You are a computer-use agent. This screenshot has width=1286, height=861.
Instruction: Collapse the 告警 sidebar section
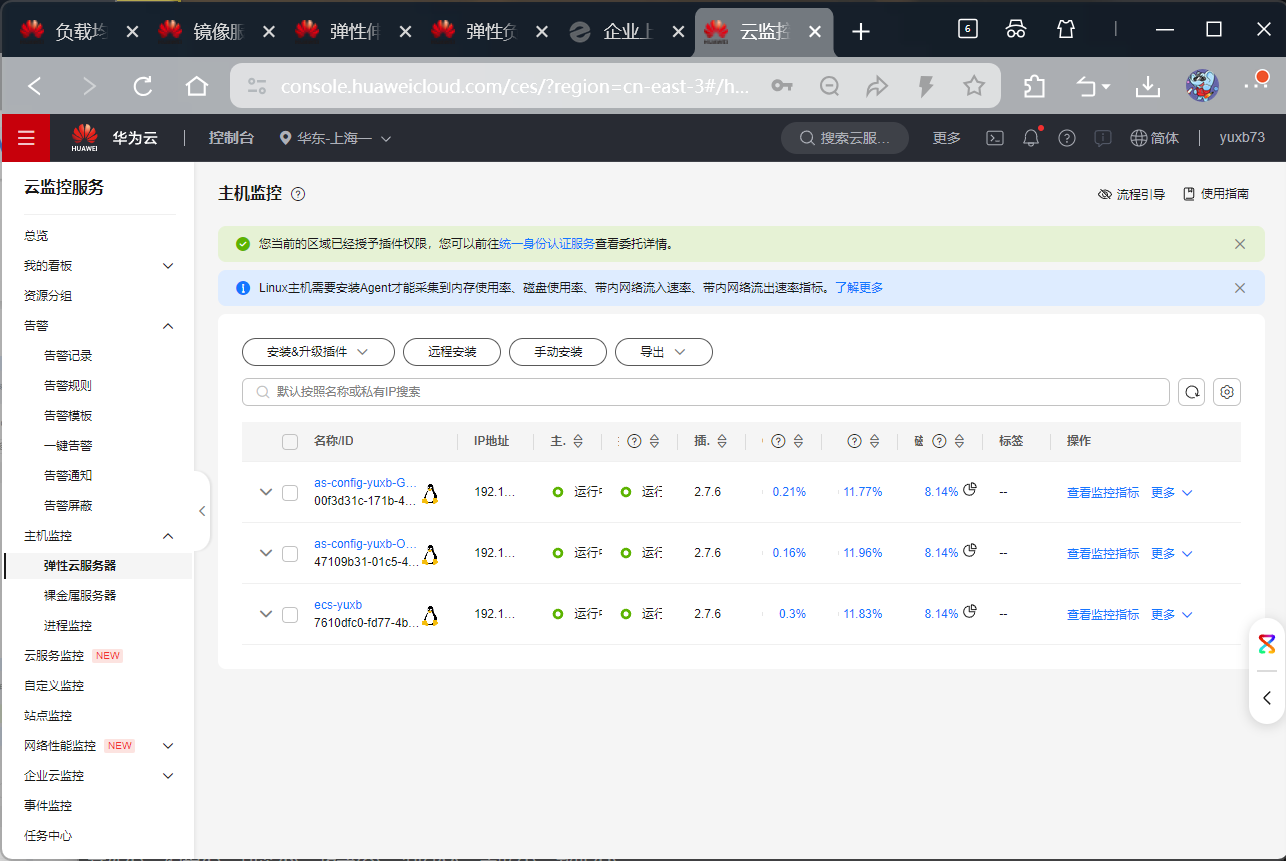(168, 326)
